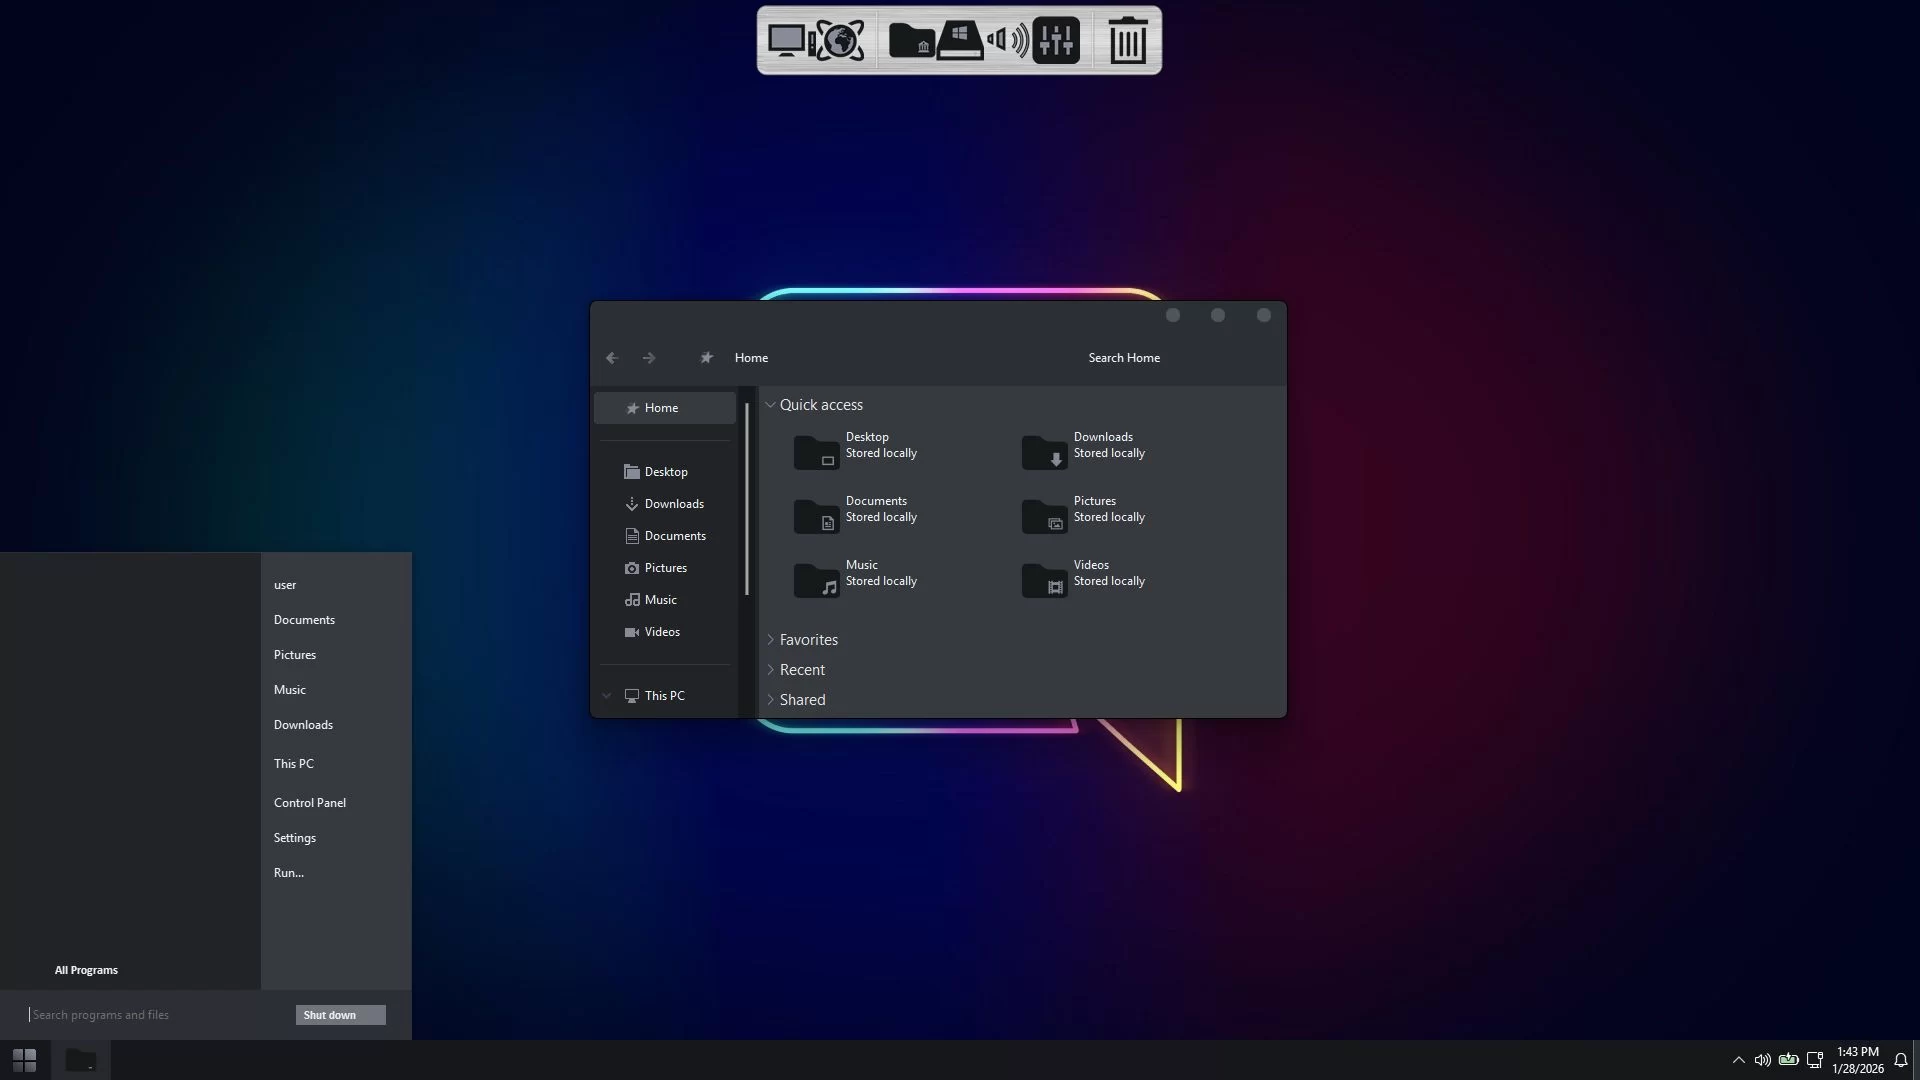Viewport: 1920px width, 1080px height.
Task: Expand the Recent section
Action: click(x=771, y=670)
